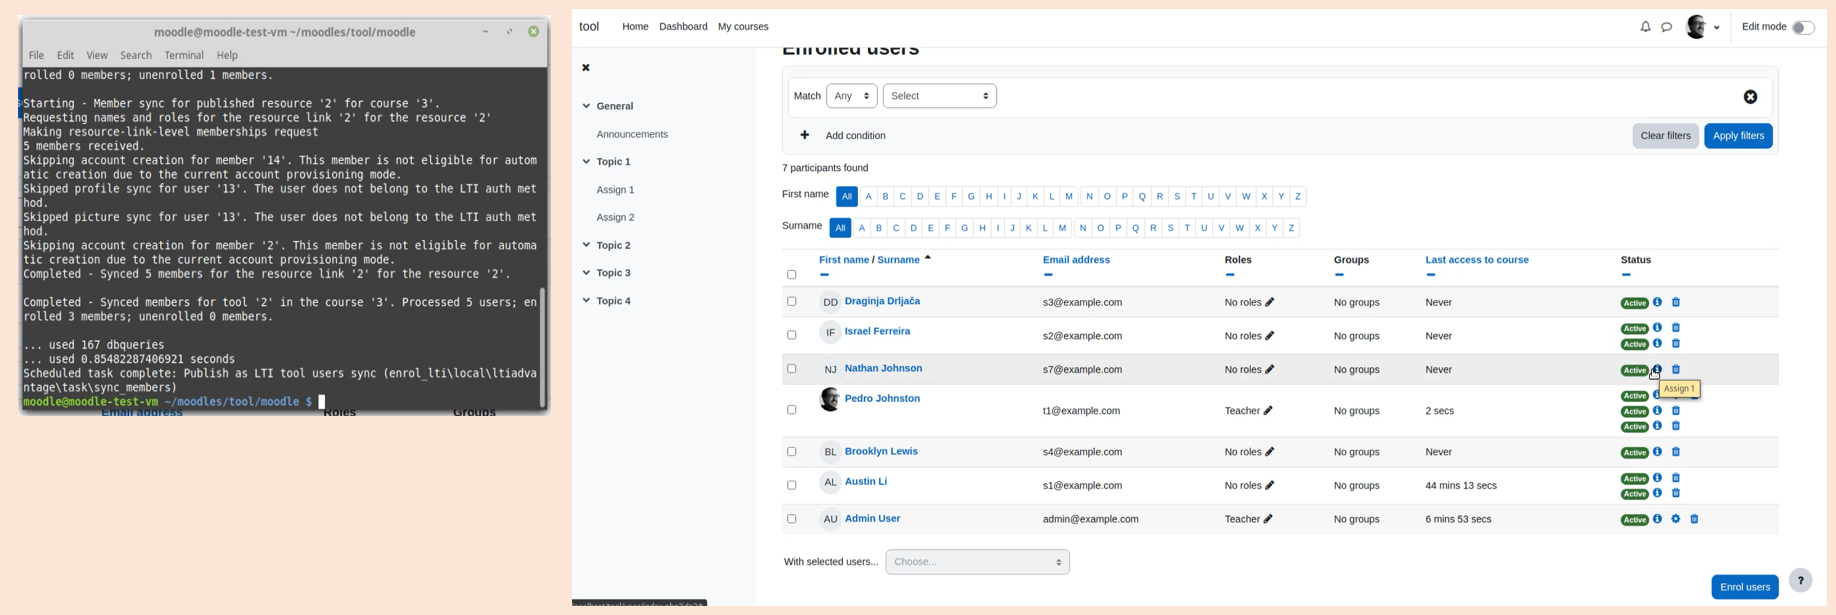Image resolution: width=1836 pixels, height=615 pixels.
Task: Open Assign 2 in the course index
Action: coord(615,217)
